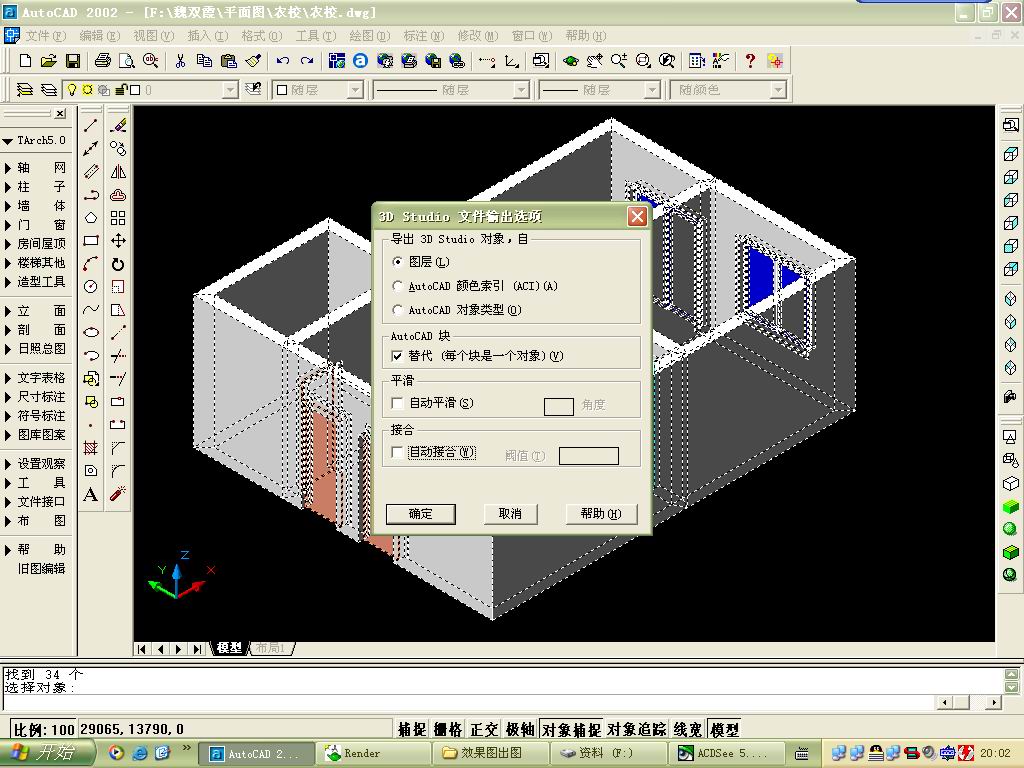
Task: Open the layer name dropdown
Action: 230,89
